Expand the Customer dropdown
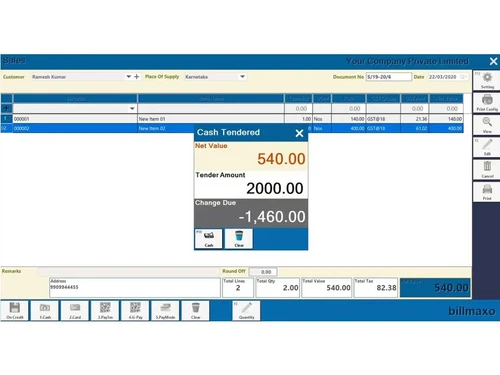This screenshot has height=375, width=500. tap(128, 77)
